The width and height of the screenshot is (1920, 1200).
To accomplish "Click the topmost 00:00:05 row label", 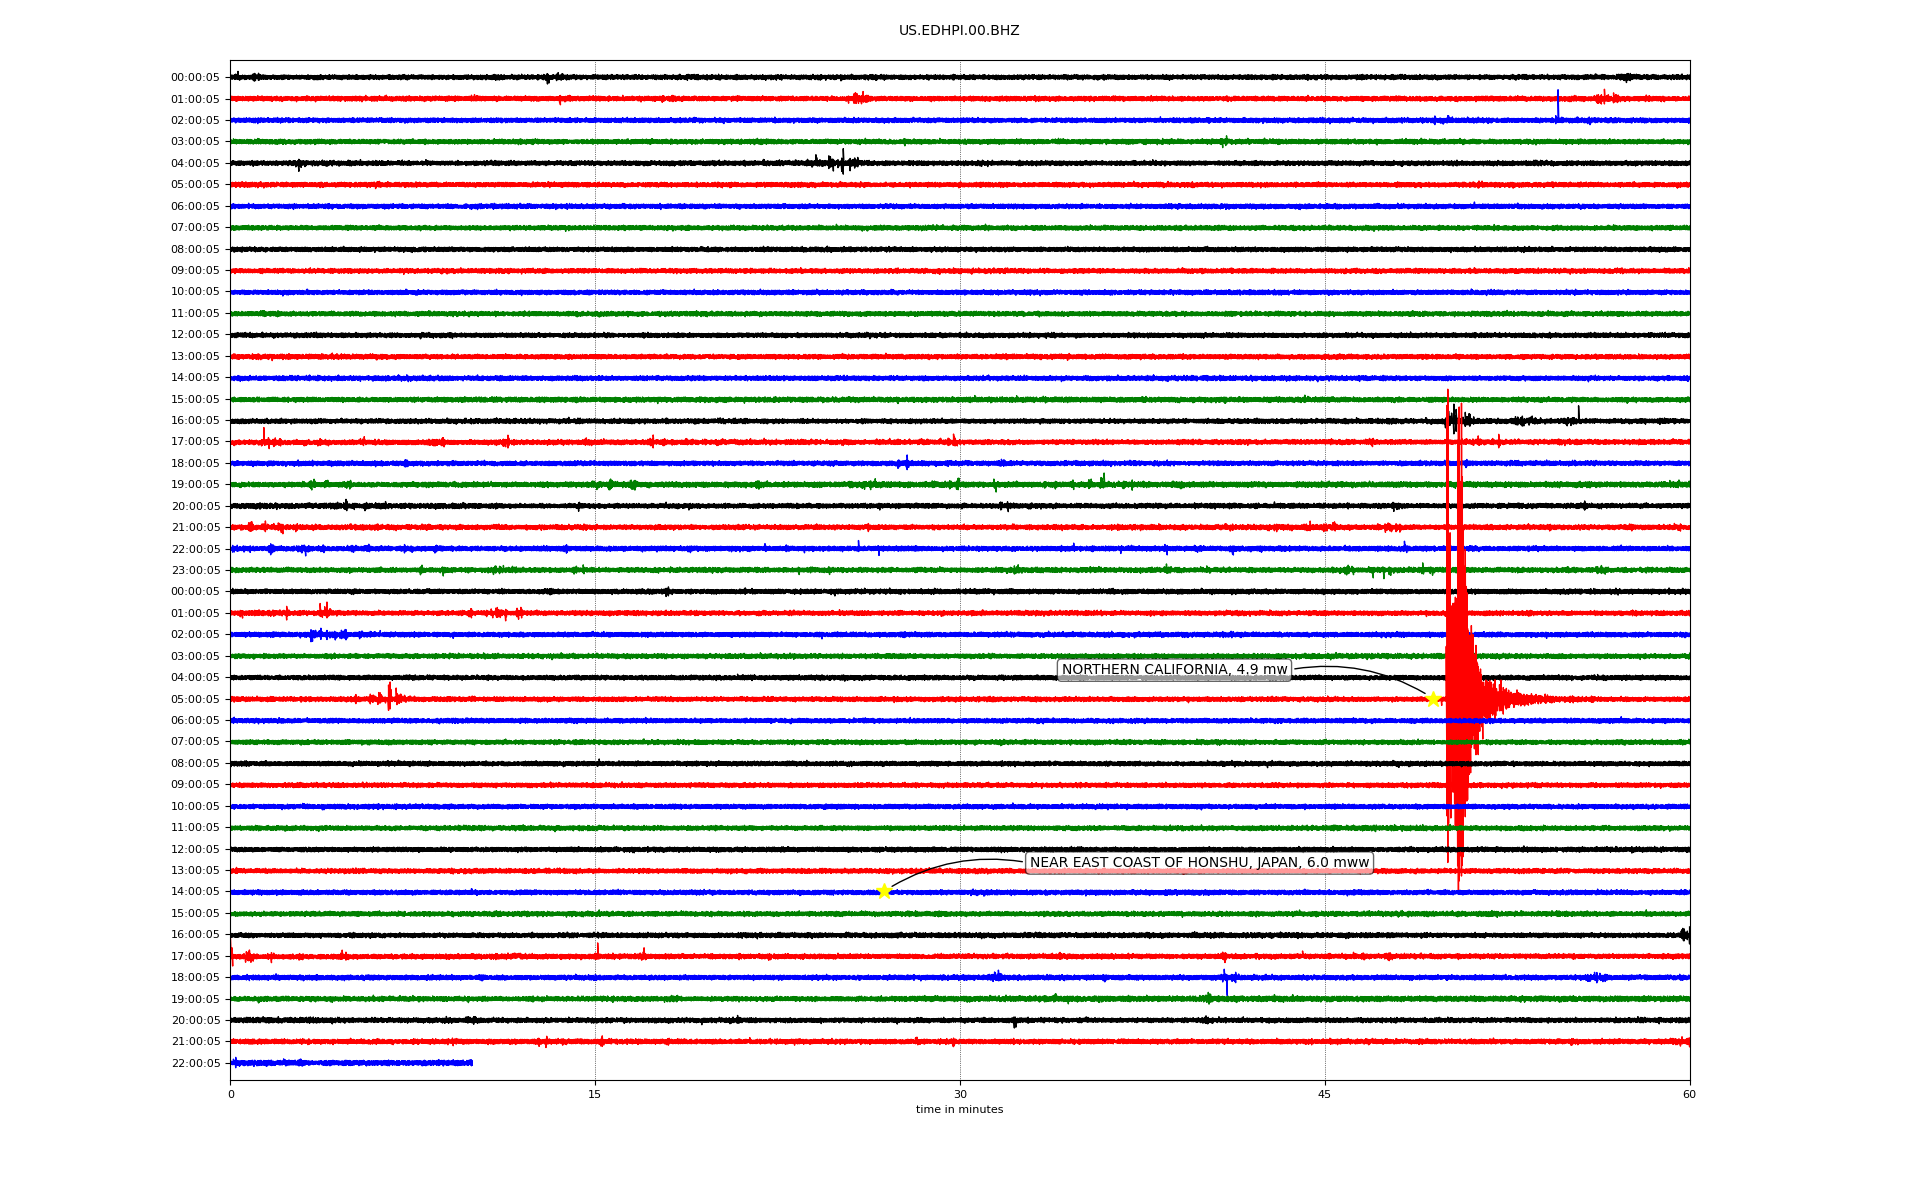I will click(x=195, y=78).
